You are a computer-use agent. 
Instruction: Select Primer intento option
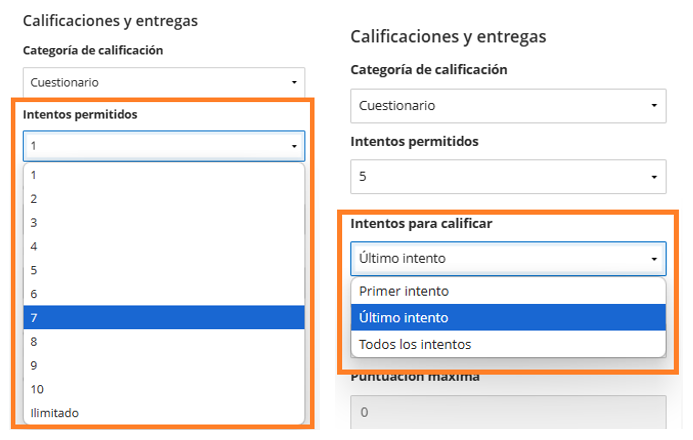click(507, 291)
